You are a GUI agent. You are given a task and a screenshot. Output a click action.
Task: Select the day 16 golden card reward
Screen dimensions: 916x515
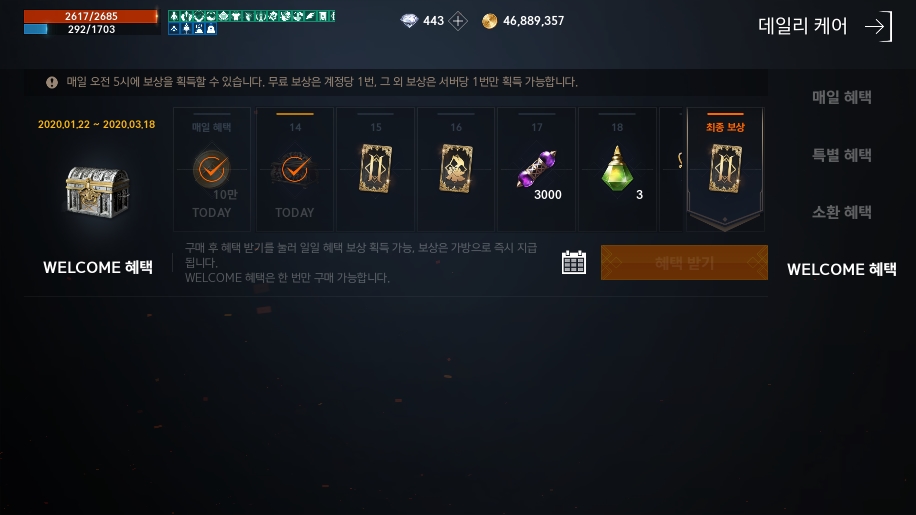point(456,169)
